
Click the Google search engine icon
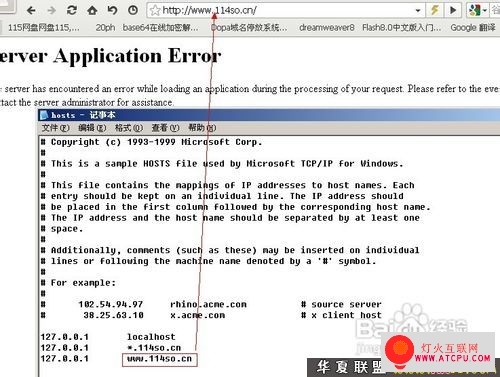click(474, 10)
